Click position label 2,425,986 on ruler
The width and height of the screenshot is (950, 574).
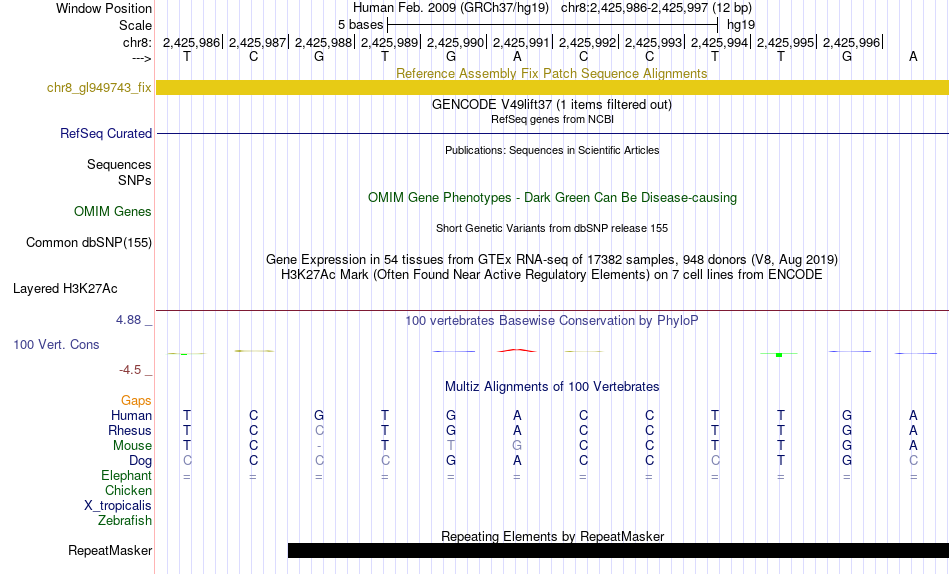point(191,42)
